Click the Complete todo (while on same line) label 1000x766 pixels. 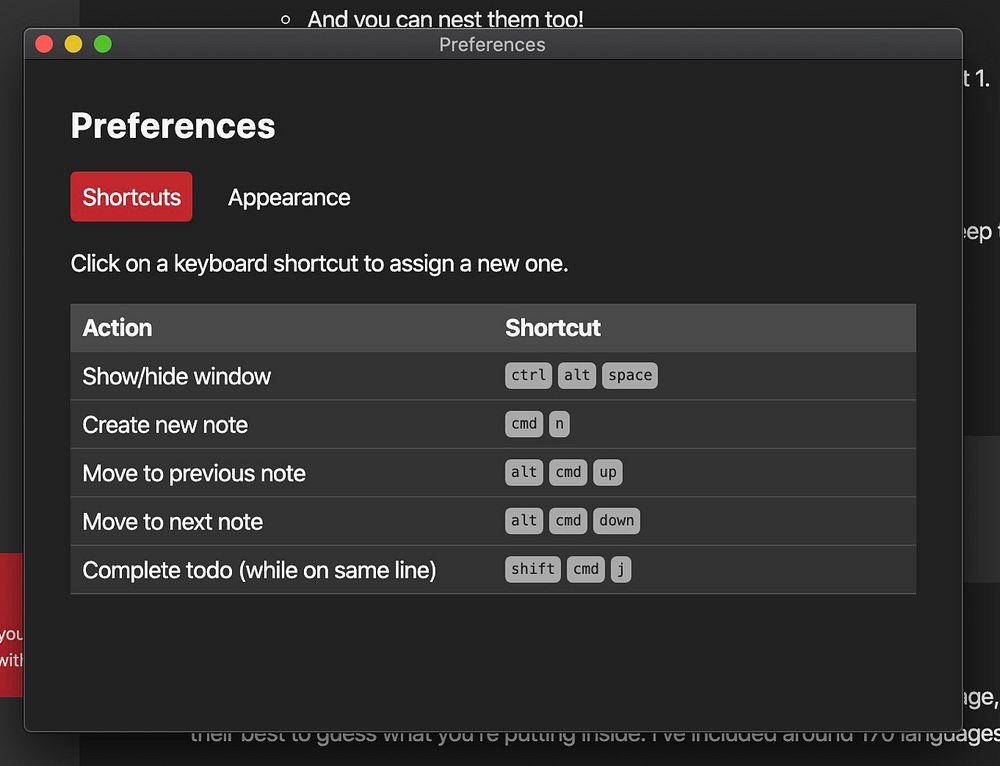click(259, 571)
